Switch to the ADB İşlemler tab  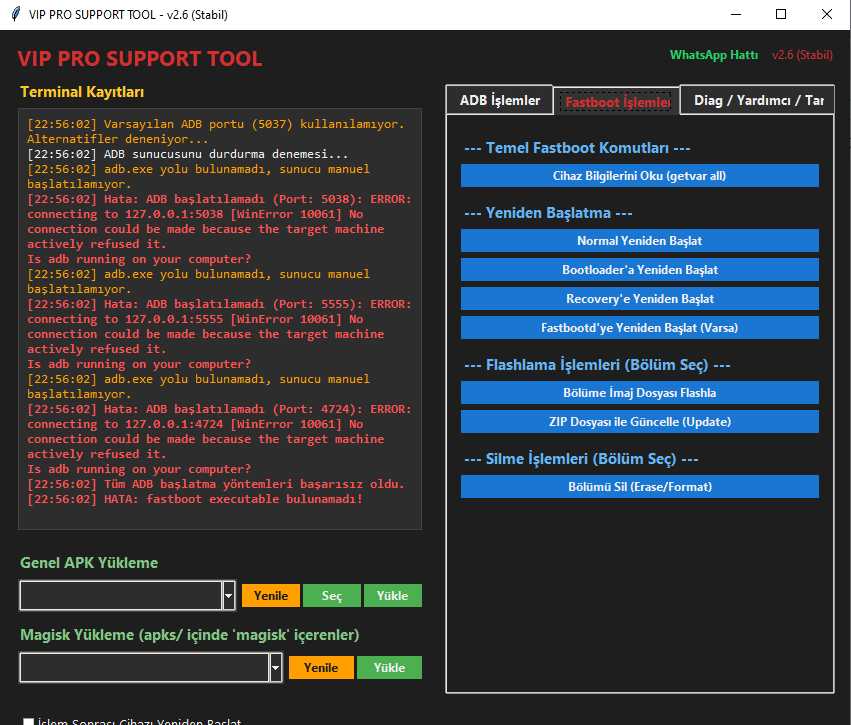[x=500, y=99]
